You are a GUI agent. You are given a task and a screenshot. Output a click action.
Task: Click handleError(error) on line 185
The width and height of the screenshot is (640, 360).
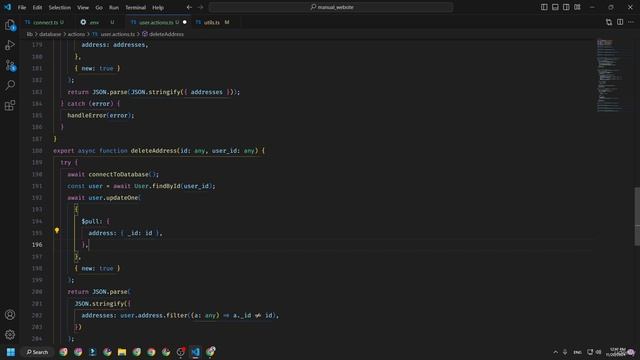point(99,116)
